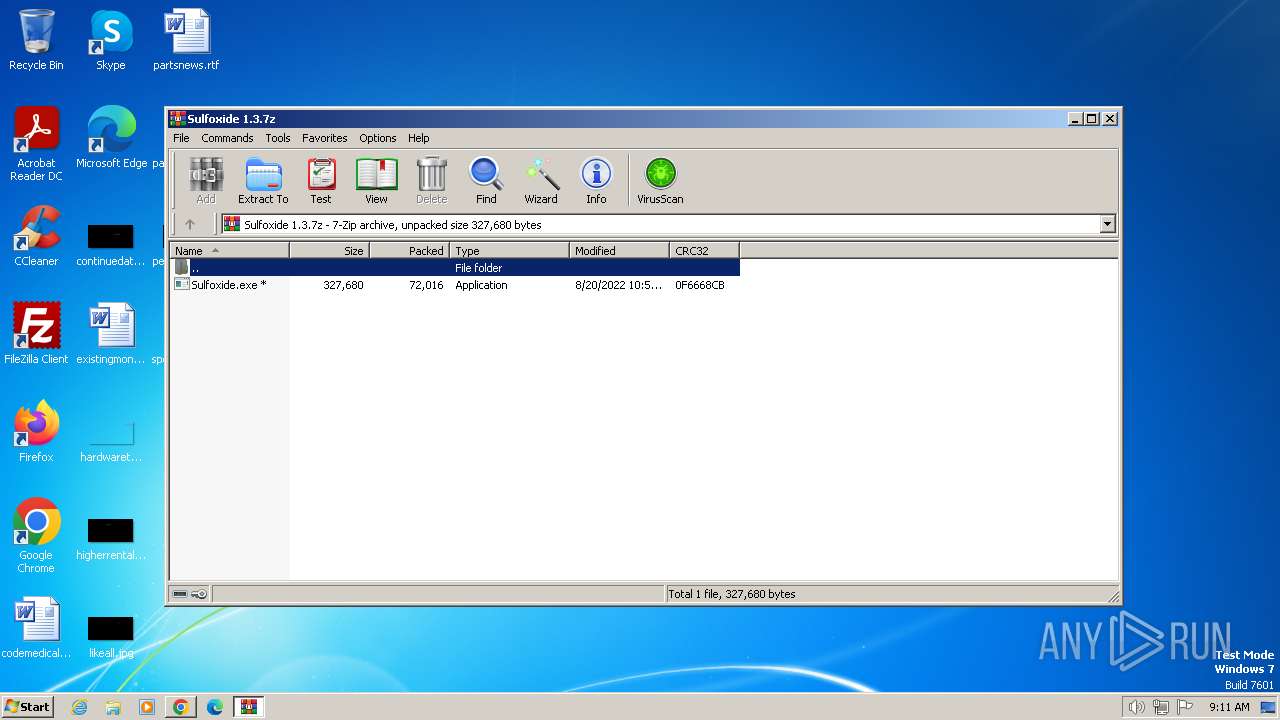
Task: Sort by Type column header
Action: click(510, 251)
